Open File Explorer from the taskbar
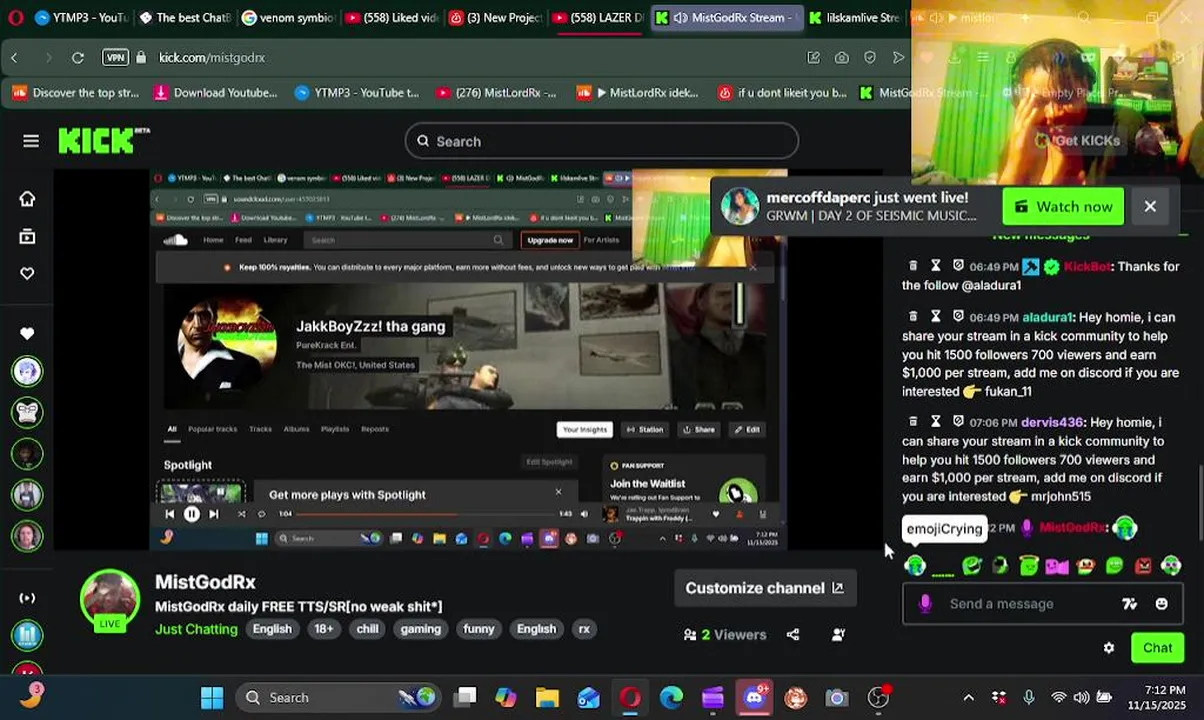The width and height of the screenshot is (1204, 720). coord(547,698)
